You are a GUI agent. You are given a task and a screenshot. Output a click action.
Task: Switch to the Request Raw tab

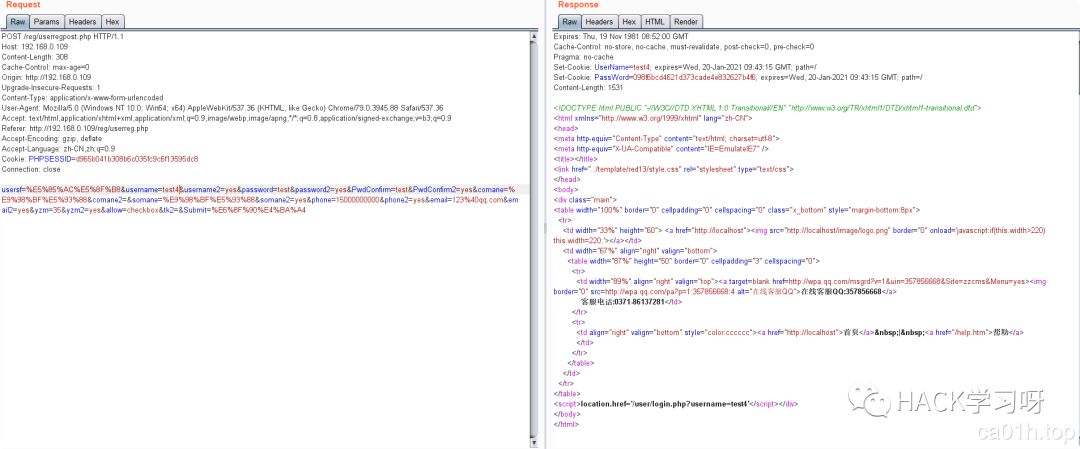17,21
